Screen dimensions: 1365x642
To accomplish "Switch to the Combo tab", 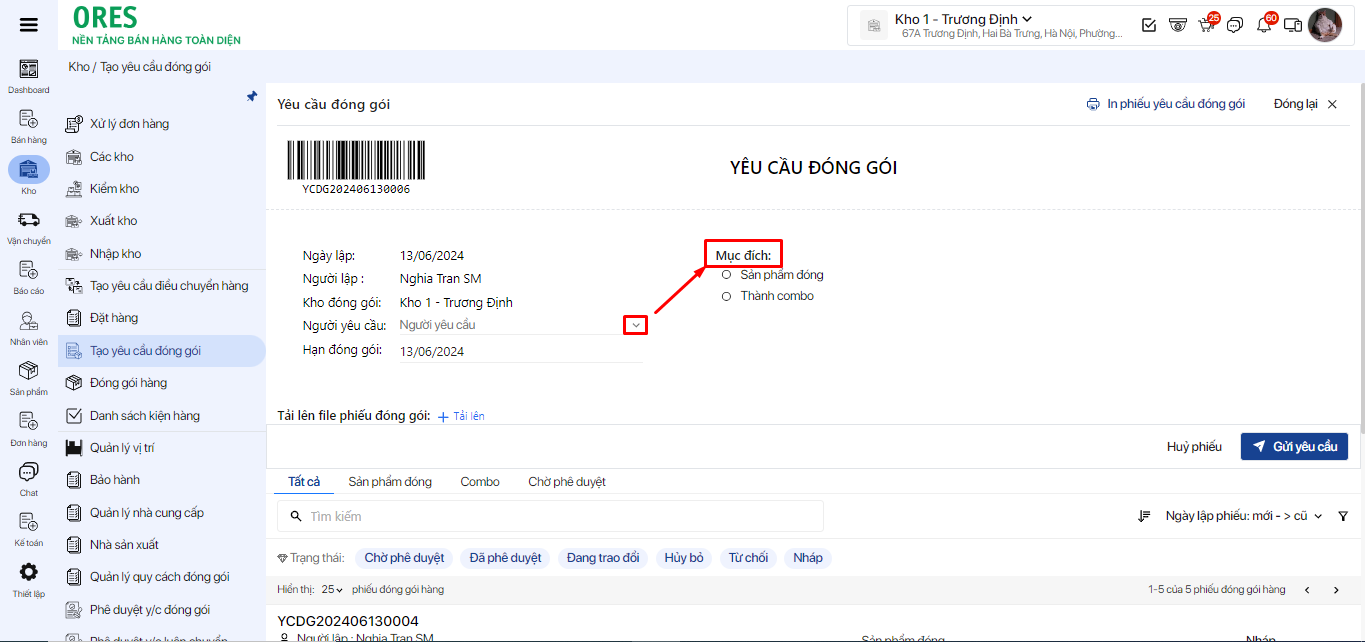I will pyautogui.click(x=480, y=482).
